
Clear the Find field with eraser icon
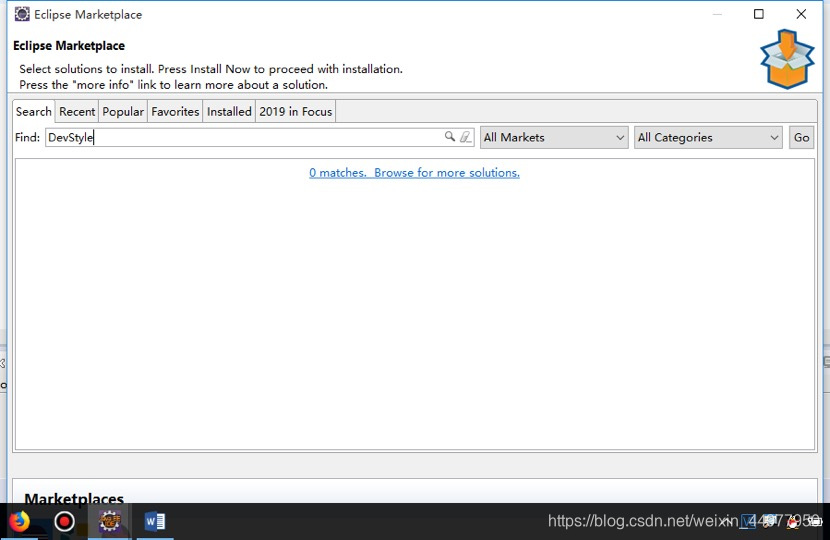click(x=465, y=137)
